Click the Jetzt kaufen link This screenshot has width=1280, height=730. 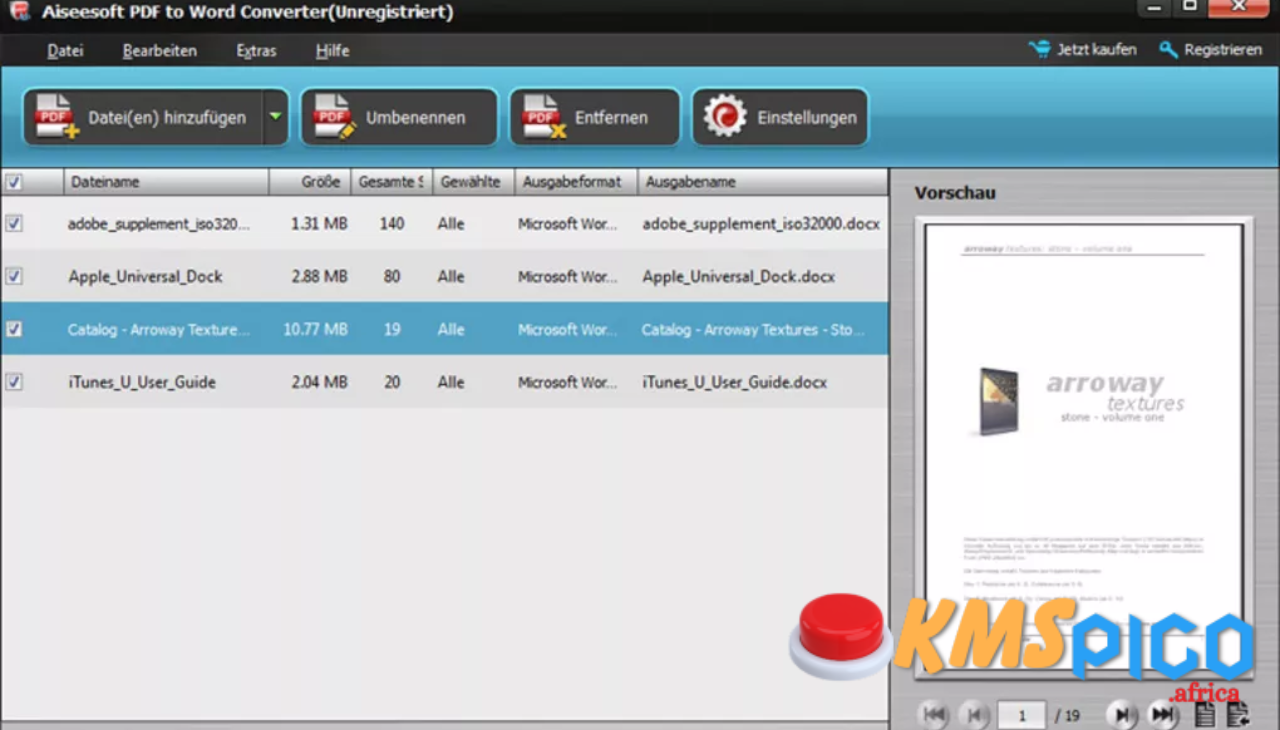pos(1097,49)
